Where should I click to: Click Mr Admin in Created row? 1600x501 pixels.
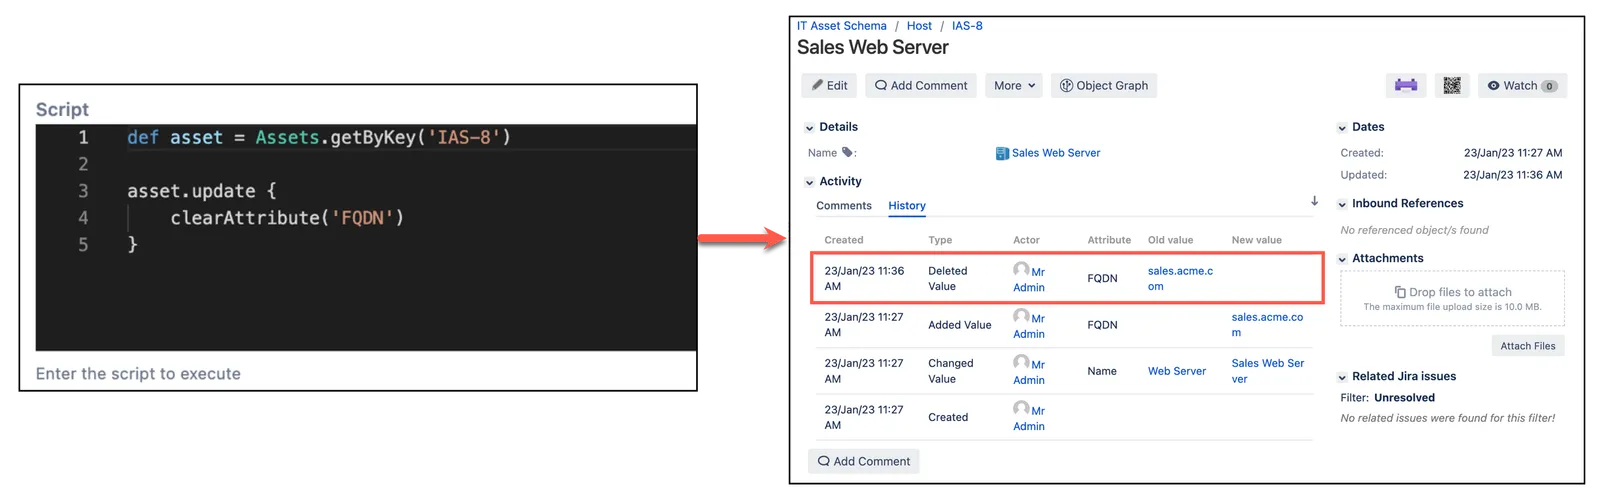pyautogui.click(x=1029, y=417)
